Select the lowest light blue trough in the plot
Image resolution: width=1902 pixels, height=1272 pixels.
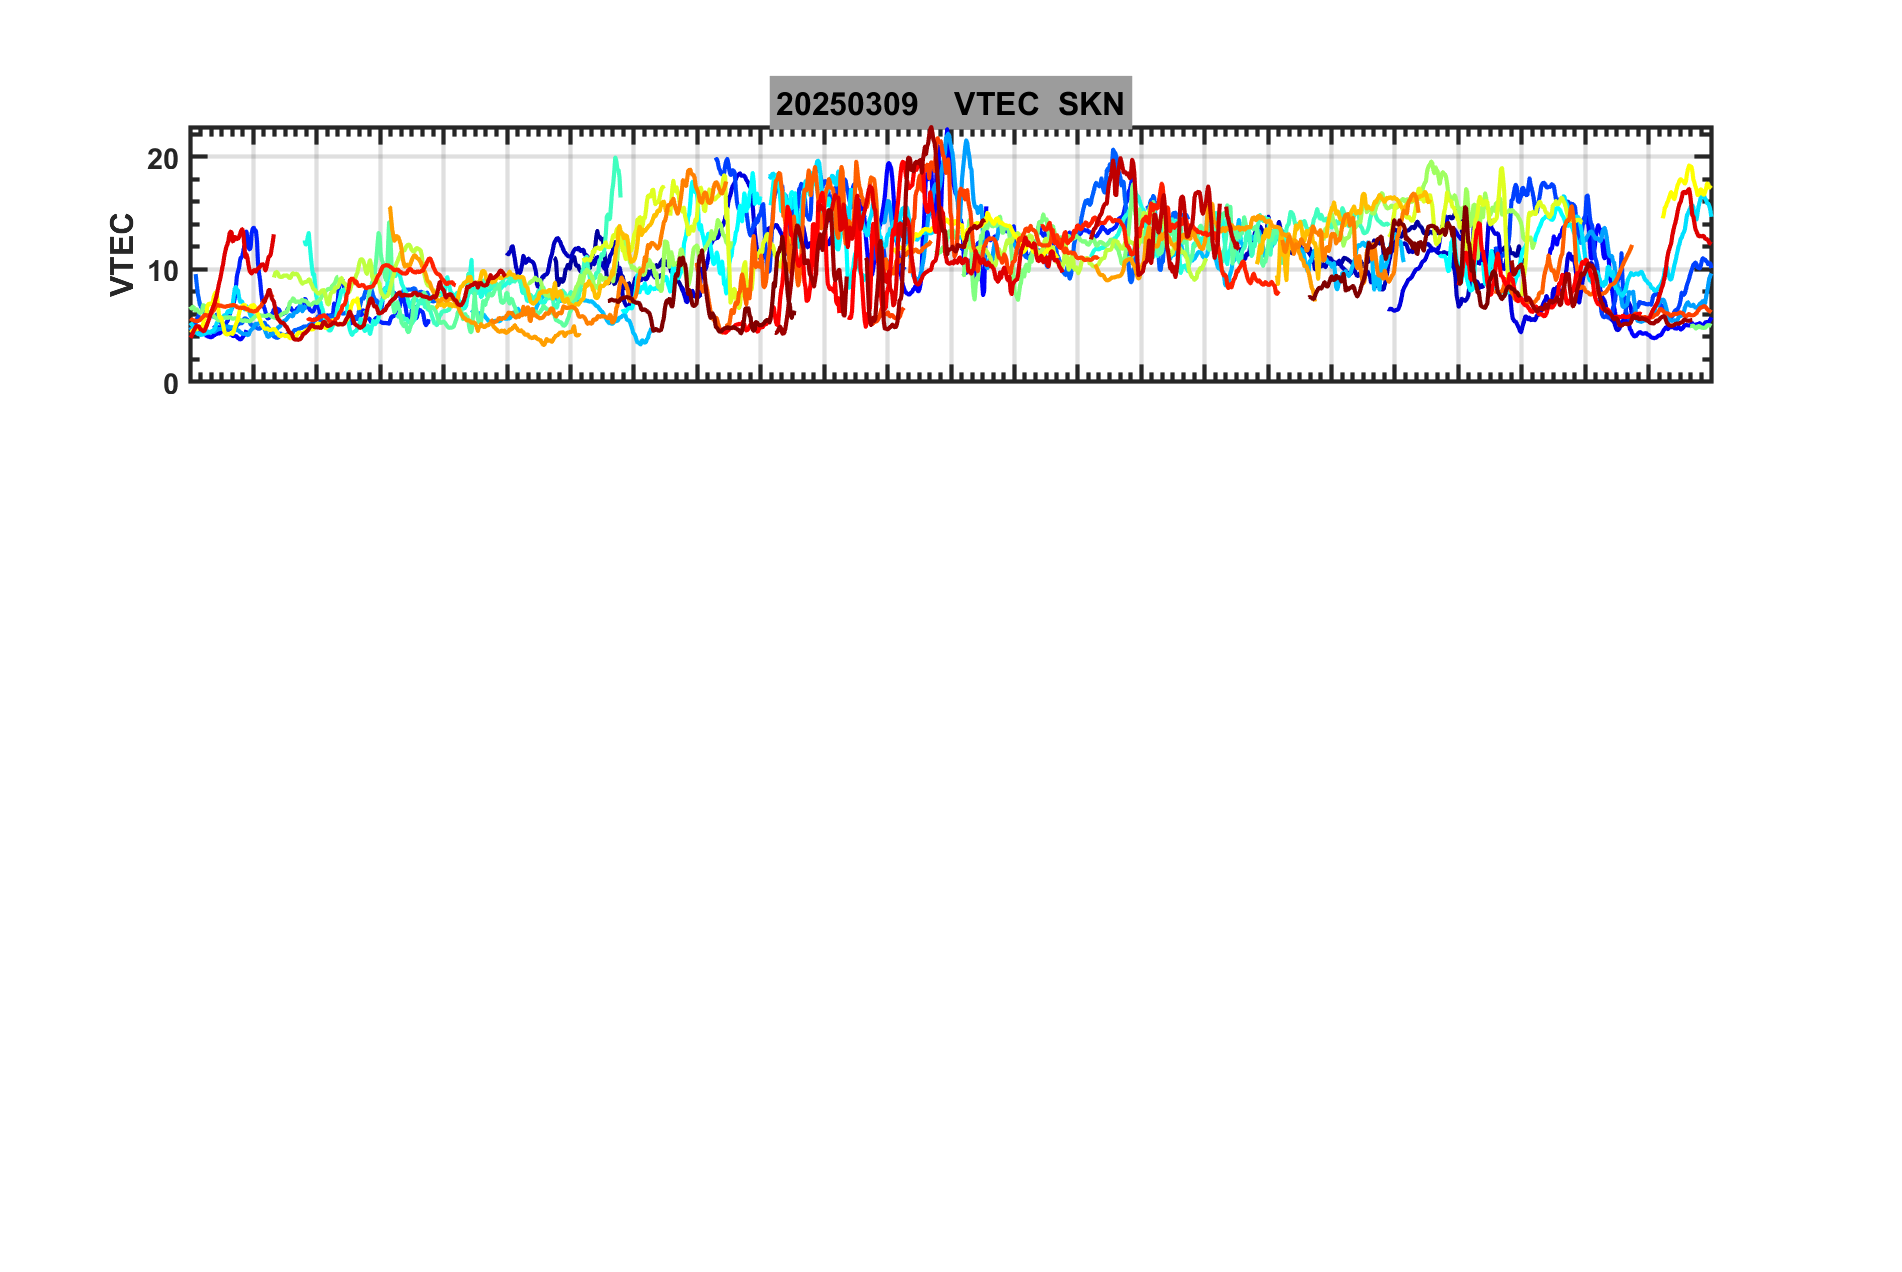(642, 341)
